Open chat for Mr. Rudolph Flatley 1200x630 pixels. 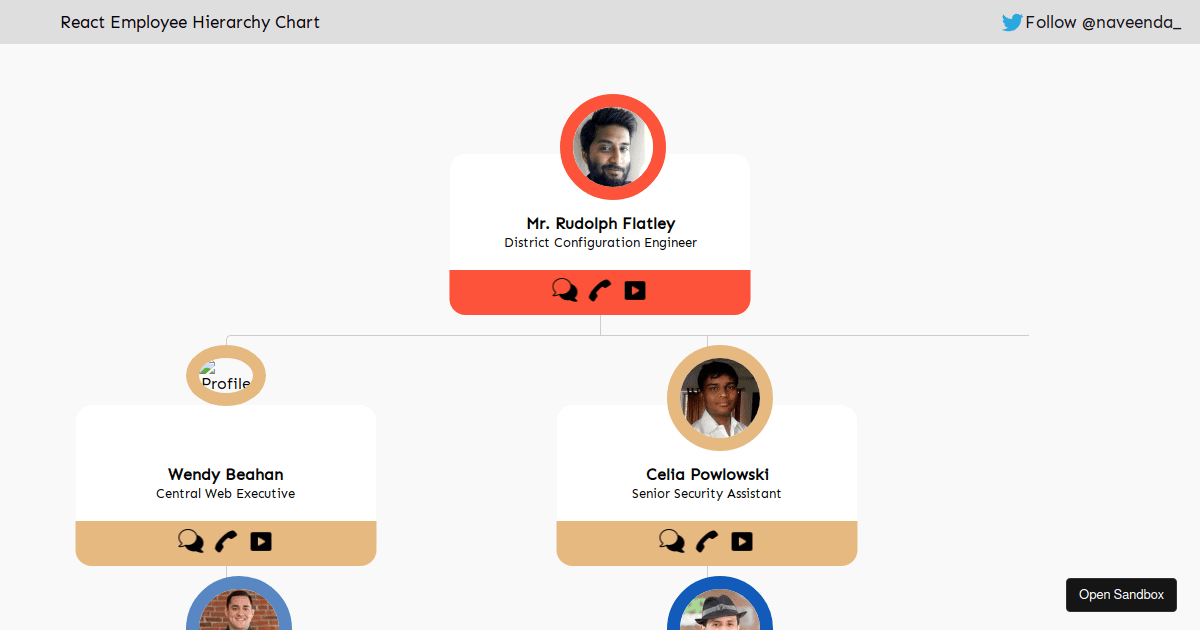tap(566, 290)
